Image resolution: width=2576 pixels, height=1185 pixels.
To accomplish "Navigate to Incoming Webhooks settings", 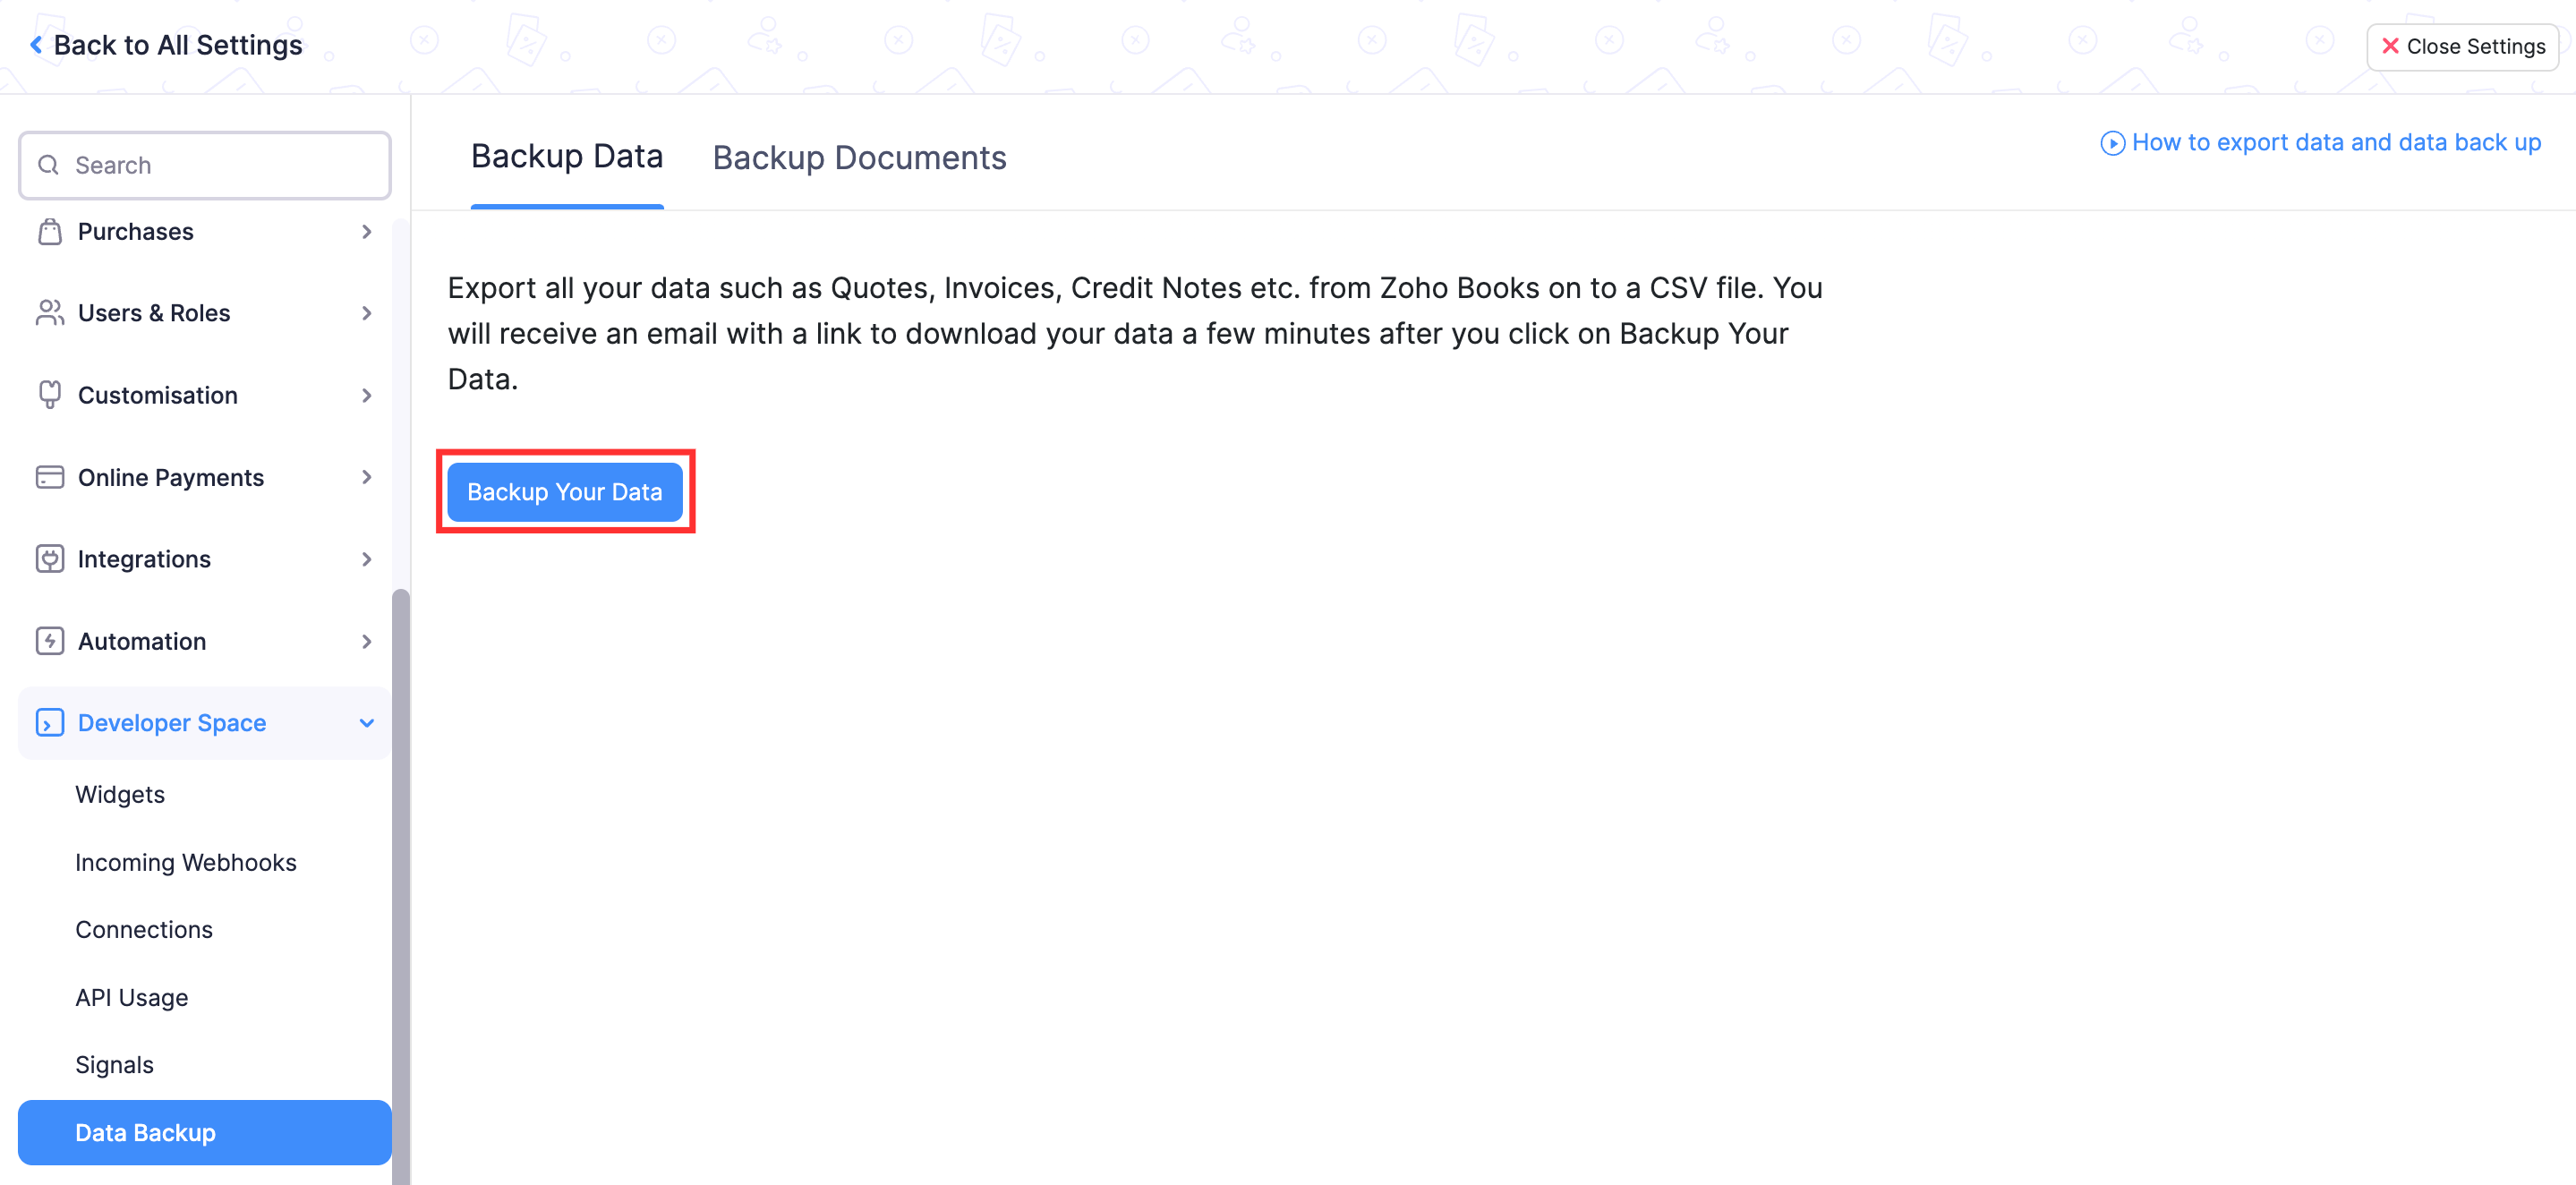I will (185, 861).
